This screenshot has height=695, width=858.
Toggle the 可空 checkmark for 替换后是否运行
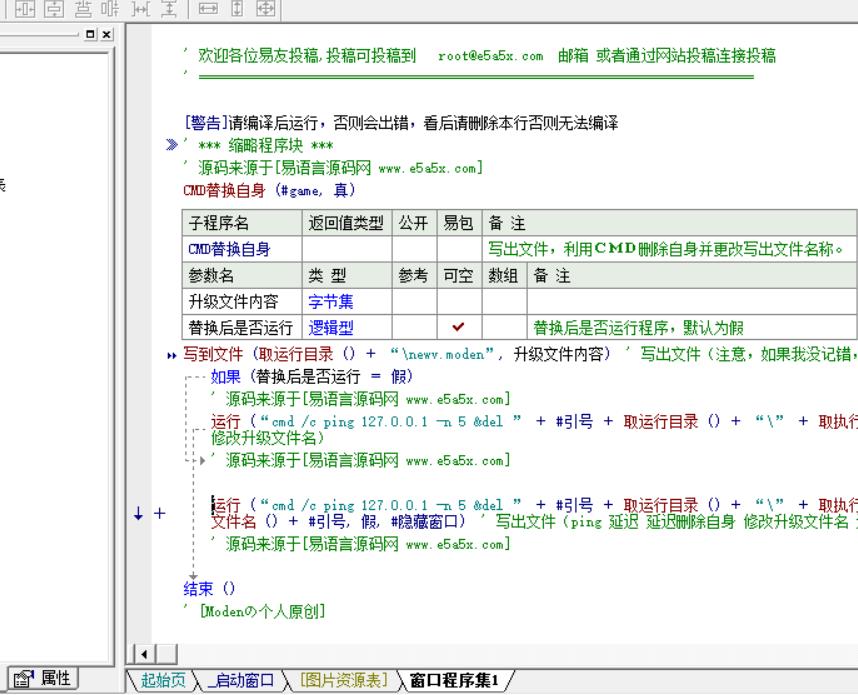tap(459, 327)
